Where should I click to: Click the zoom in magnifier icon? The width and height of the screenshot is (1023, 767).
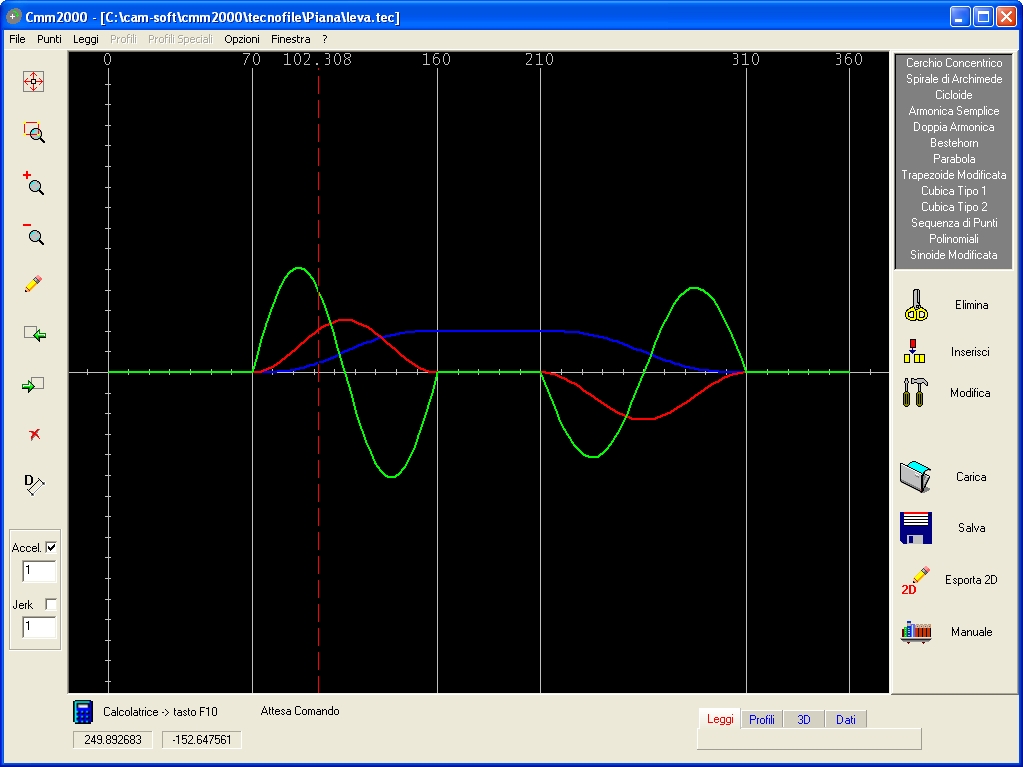33,183
